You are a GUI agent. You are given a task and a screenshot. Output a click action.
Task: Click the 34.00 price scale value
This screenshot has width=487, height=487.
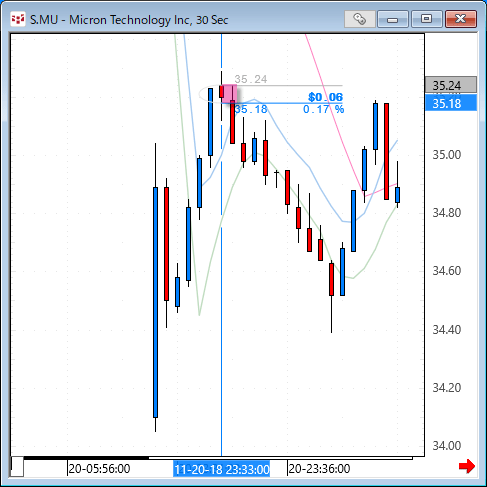click(447, 446)
